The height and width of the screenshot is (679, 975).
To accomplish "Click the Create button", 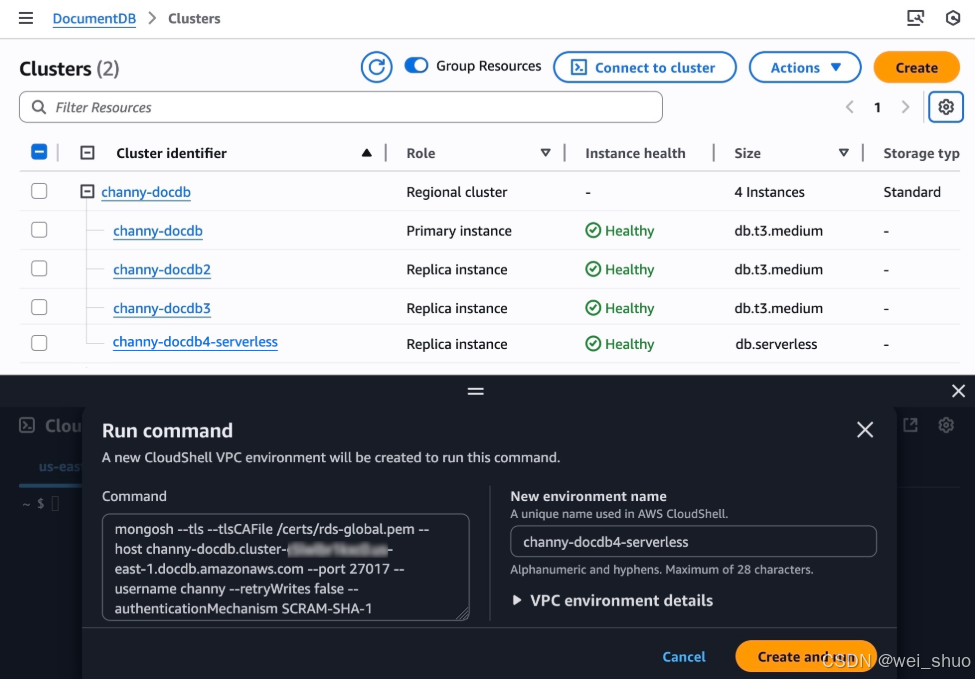I will [x=917, y=67].
